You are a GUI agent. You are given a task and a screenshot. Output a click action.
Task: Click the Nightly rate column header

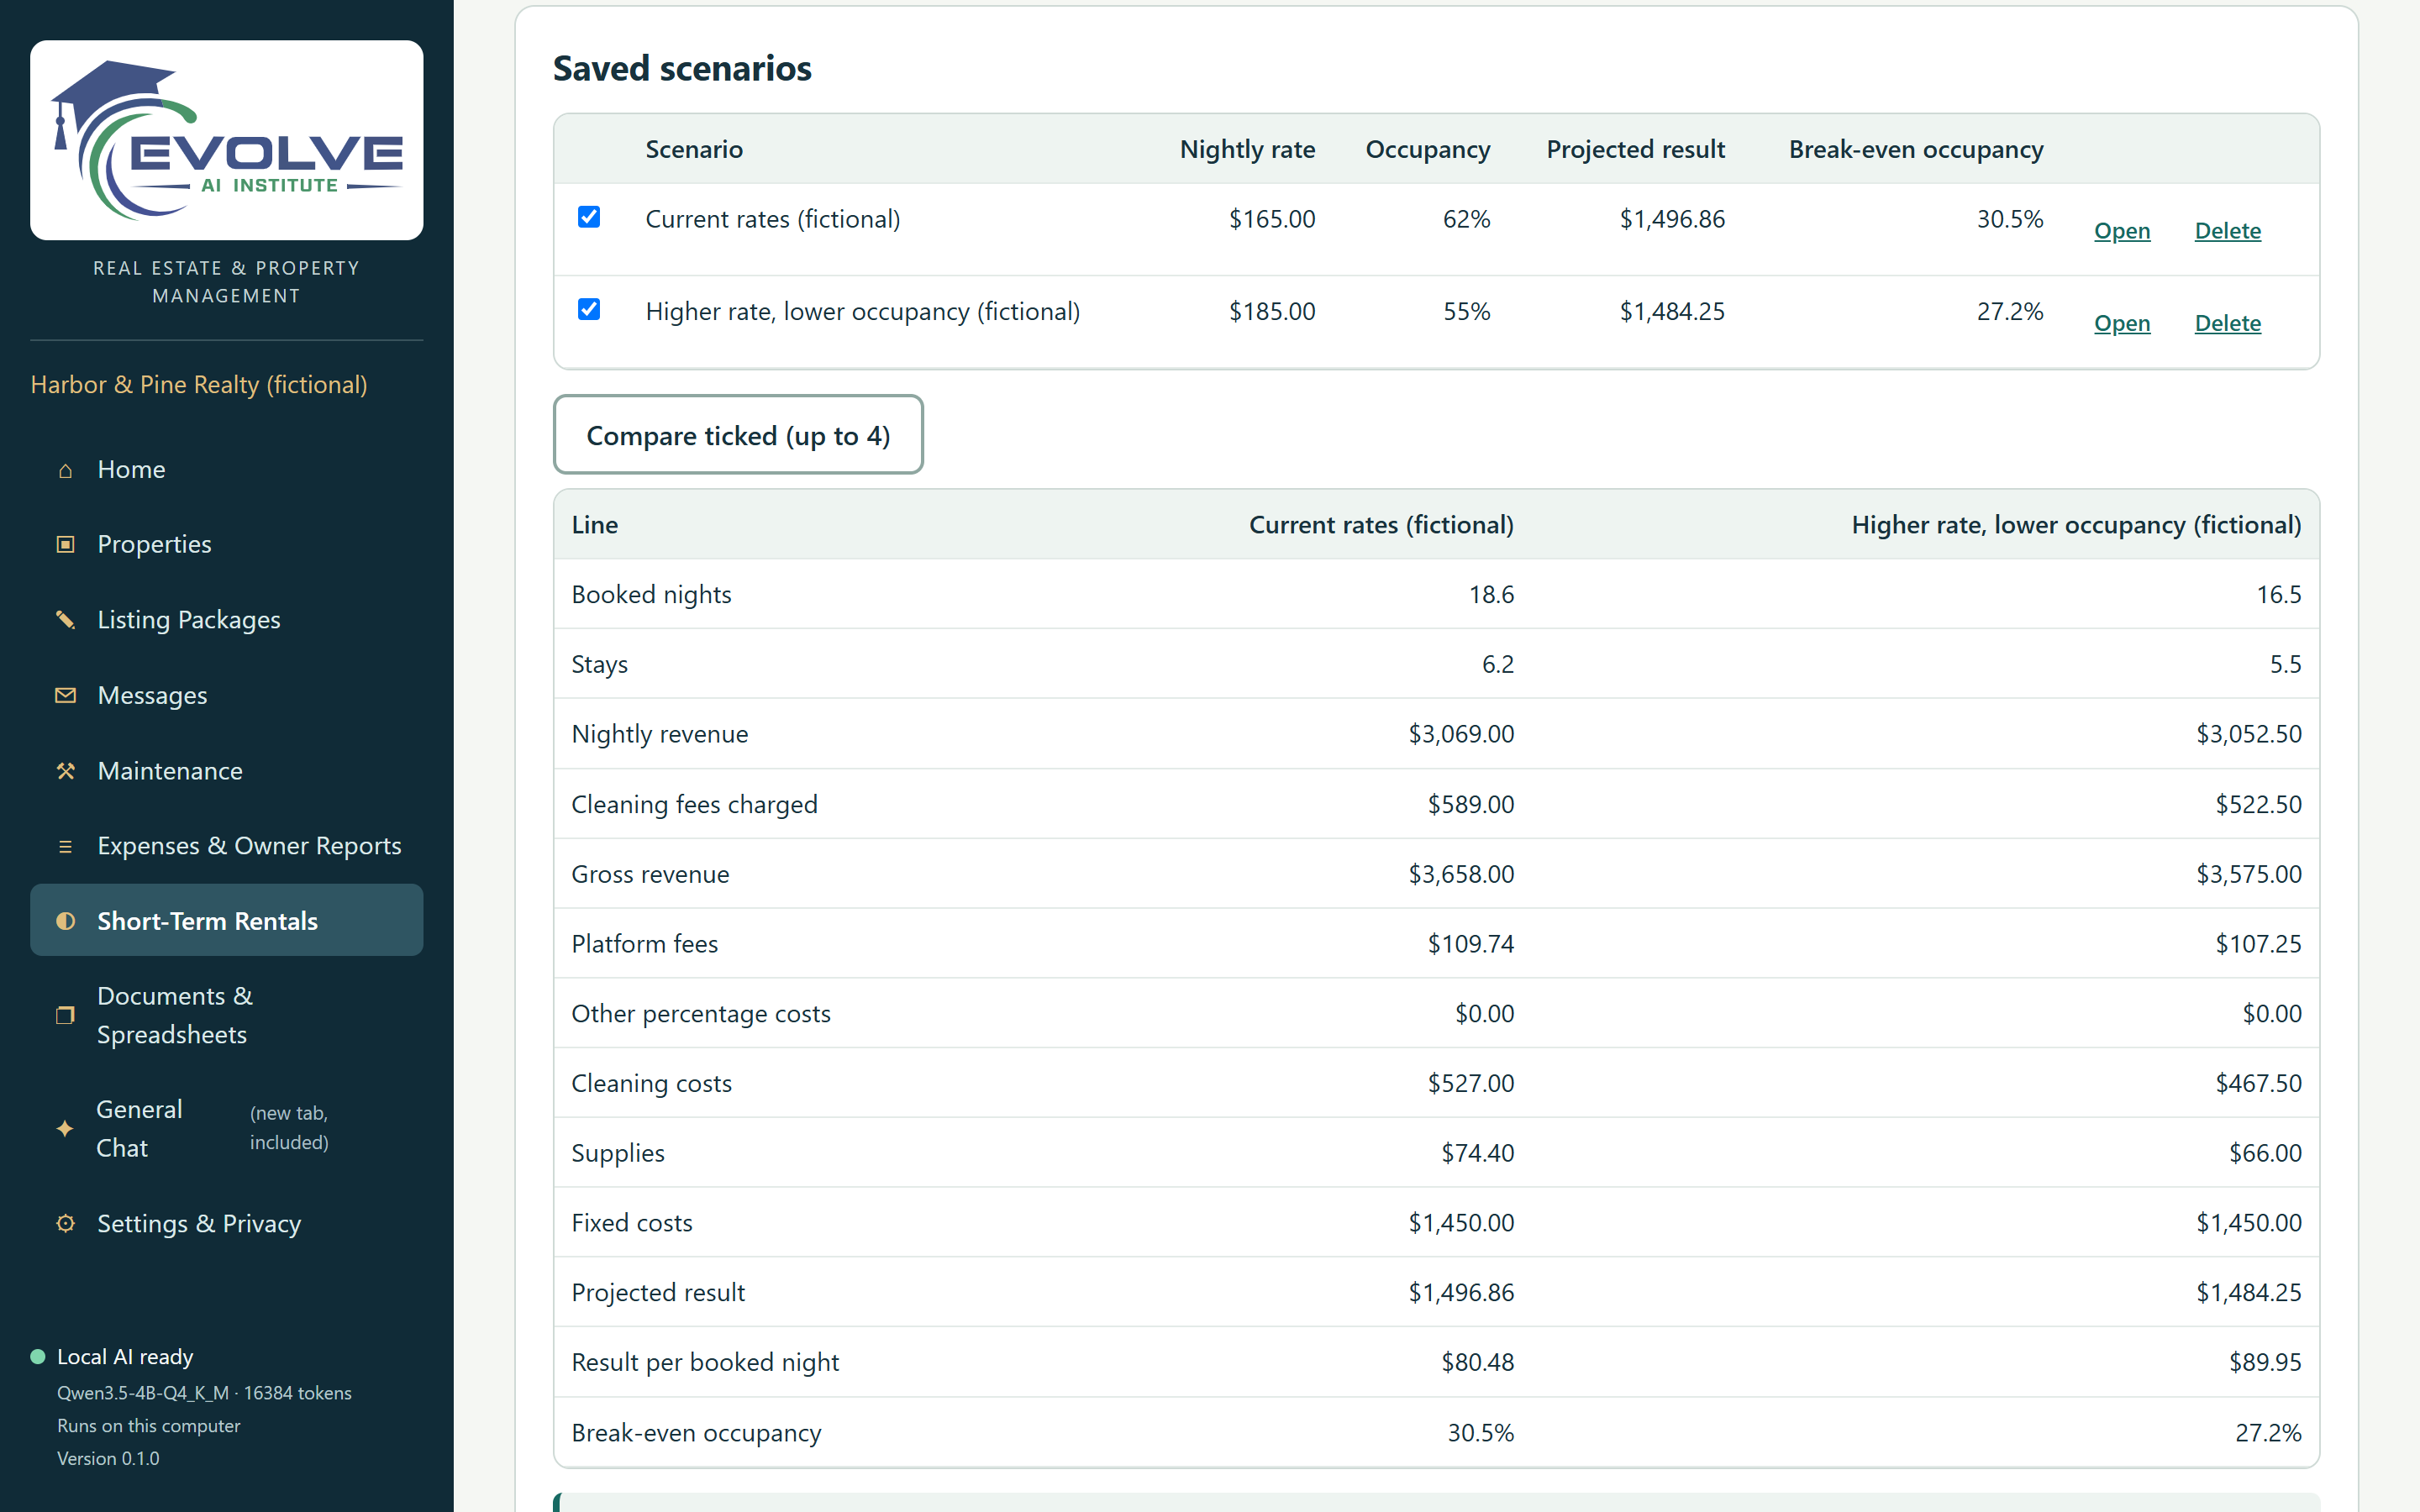(1247, 150)
